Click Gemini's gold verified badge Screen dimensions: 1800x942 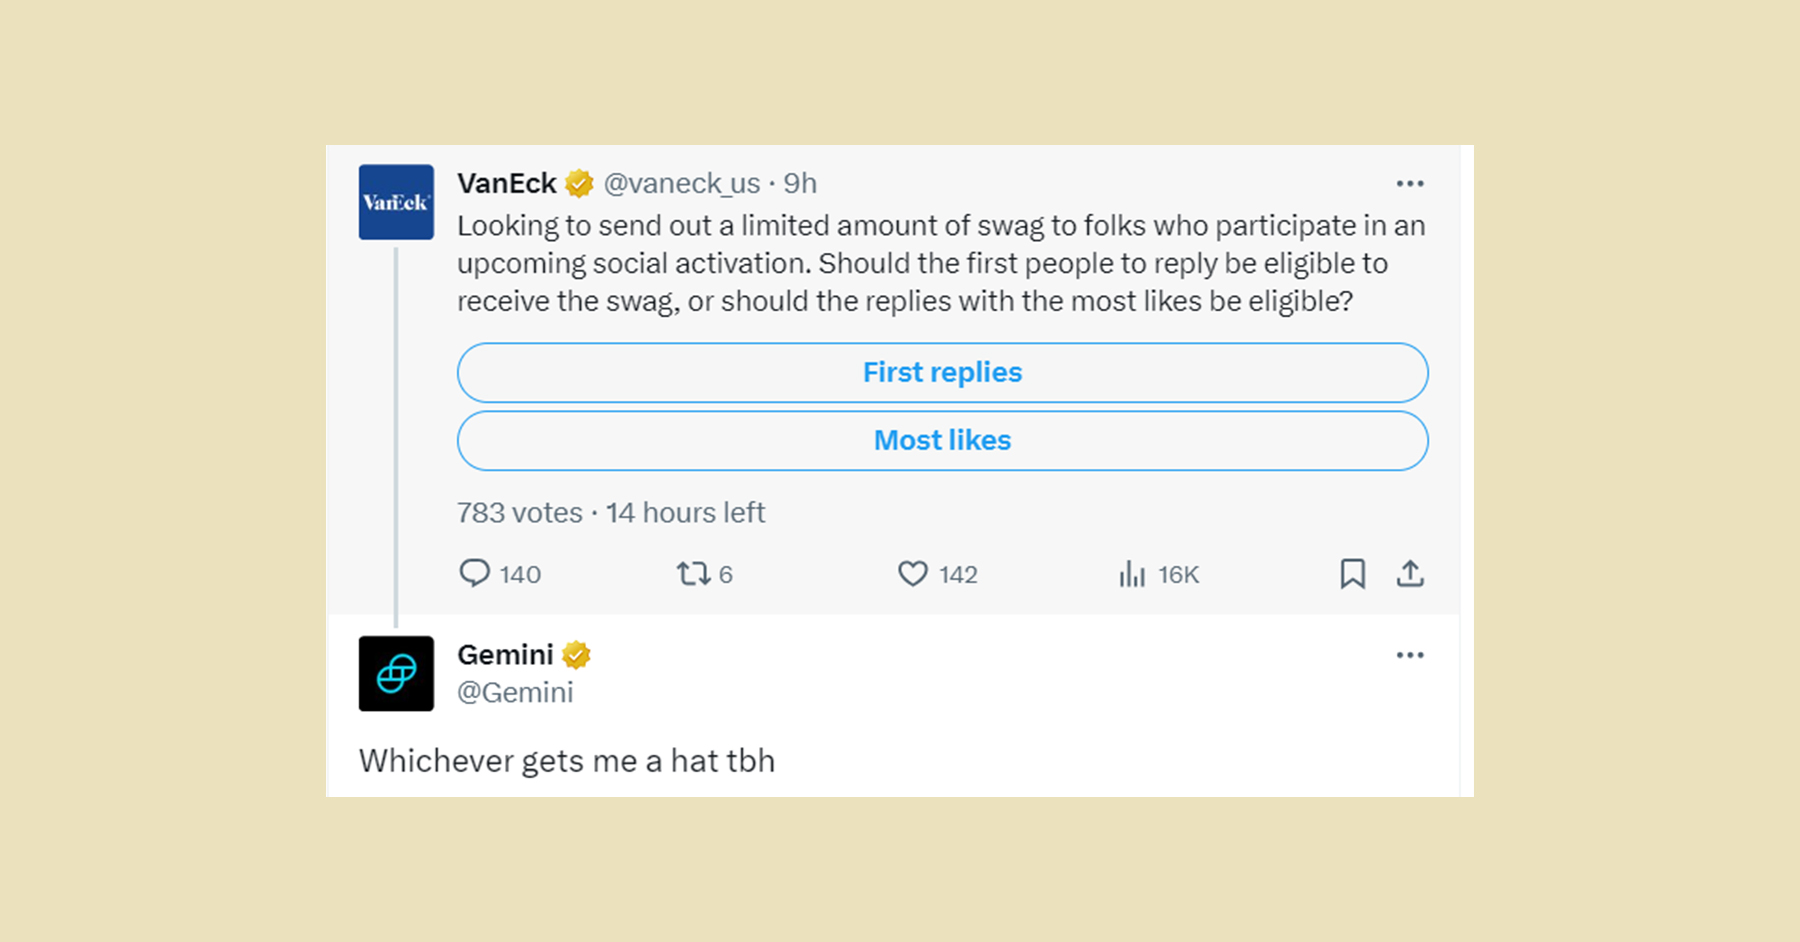pyautogui.click(x=576, y=655)
